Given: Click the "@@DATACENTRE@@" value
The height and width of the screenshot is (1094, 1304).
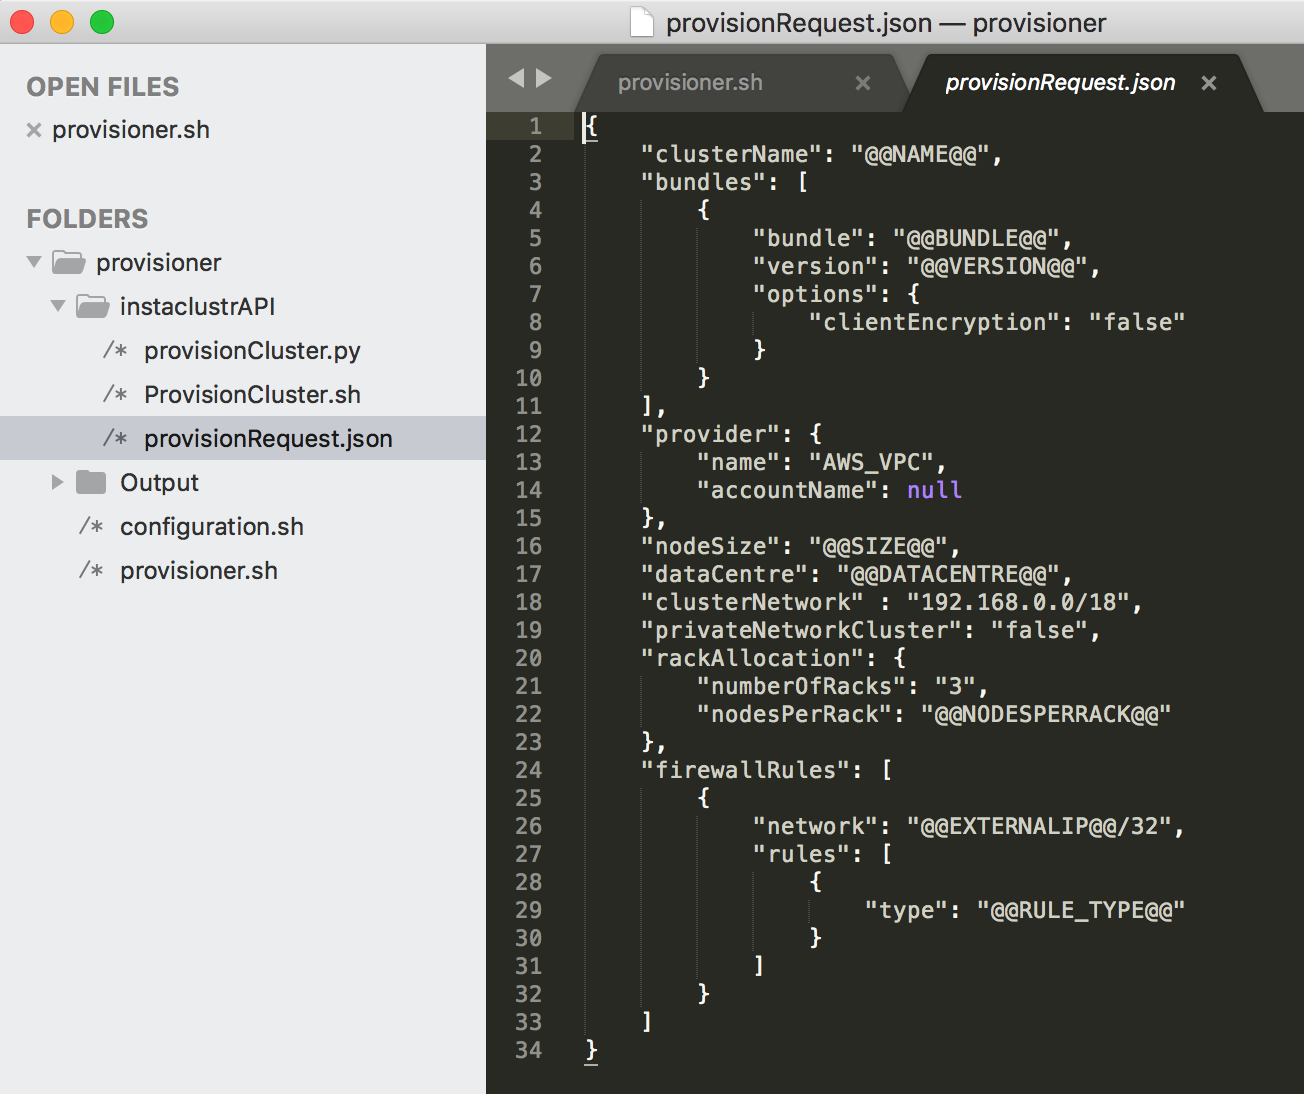Looking at the screenshot, I should coord(949,574).
